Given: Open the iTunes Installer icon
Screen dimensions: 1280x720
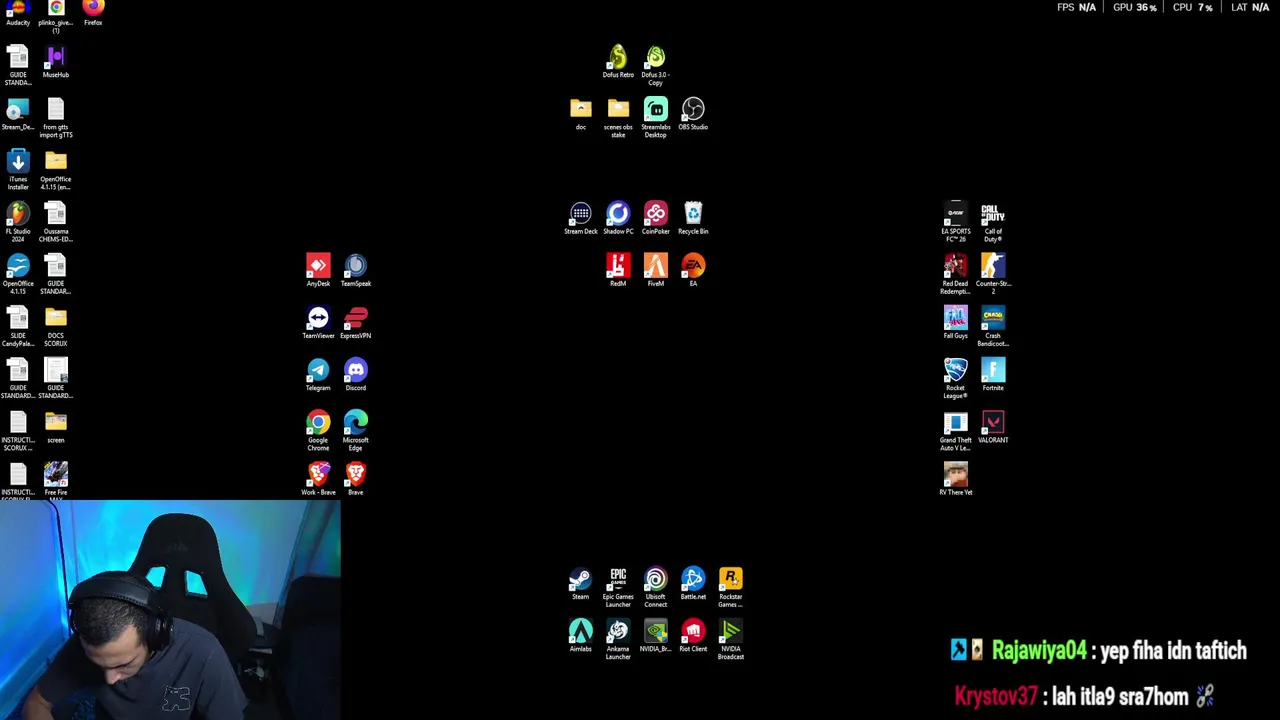Looking at the screenshot, I should [x=18, y=170].
